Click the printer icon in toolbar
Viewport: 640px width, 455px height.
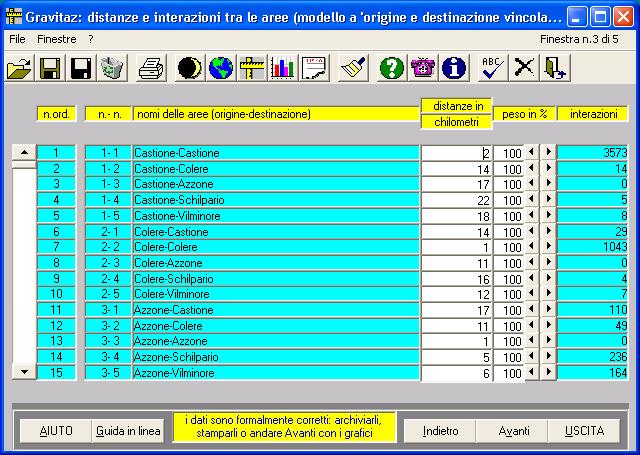151,68
